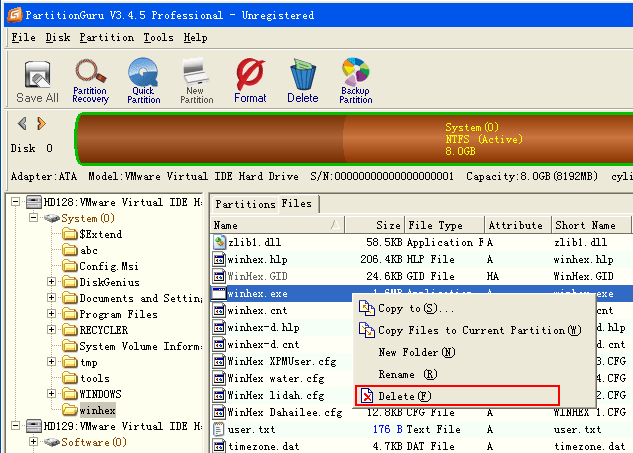The height and width of the screenshot is (453, 633).
Task: Click the New Partition toolbar icon
Action: (196, 81)
